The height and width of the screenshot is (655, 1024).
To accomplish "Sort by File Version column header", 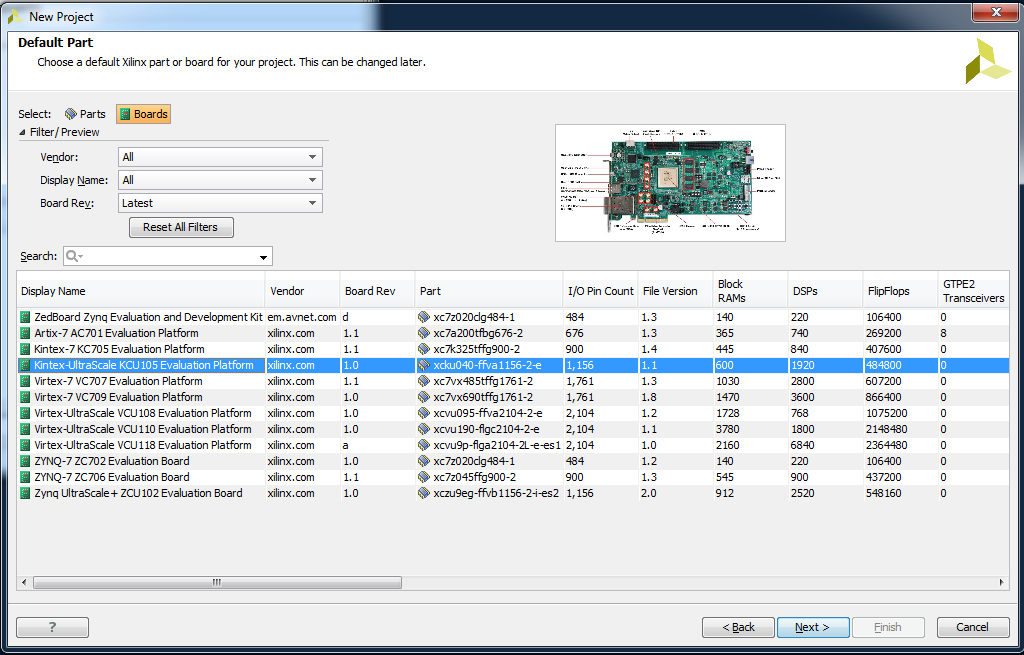I will (x=675, y=291).
